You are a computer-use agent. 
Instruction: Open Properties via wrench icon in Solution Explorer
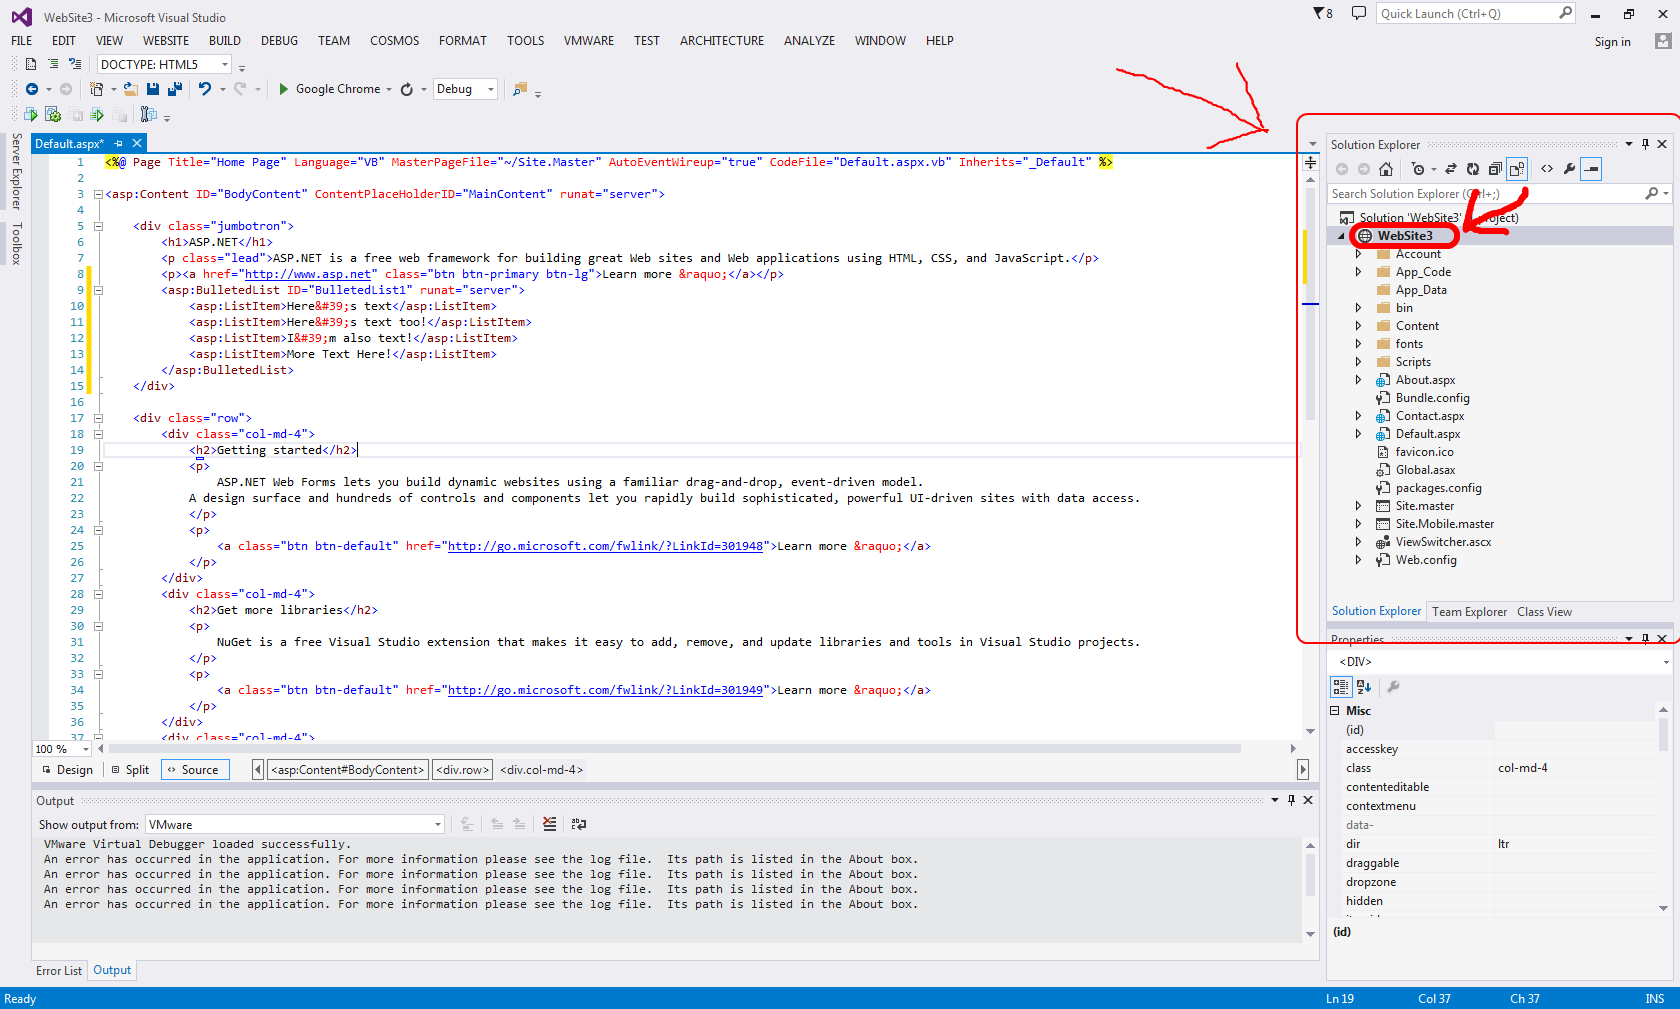coord(1568,169)
